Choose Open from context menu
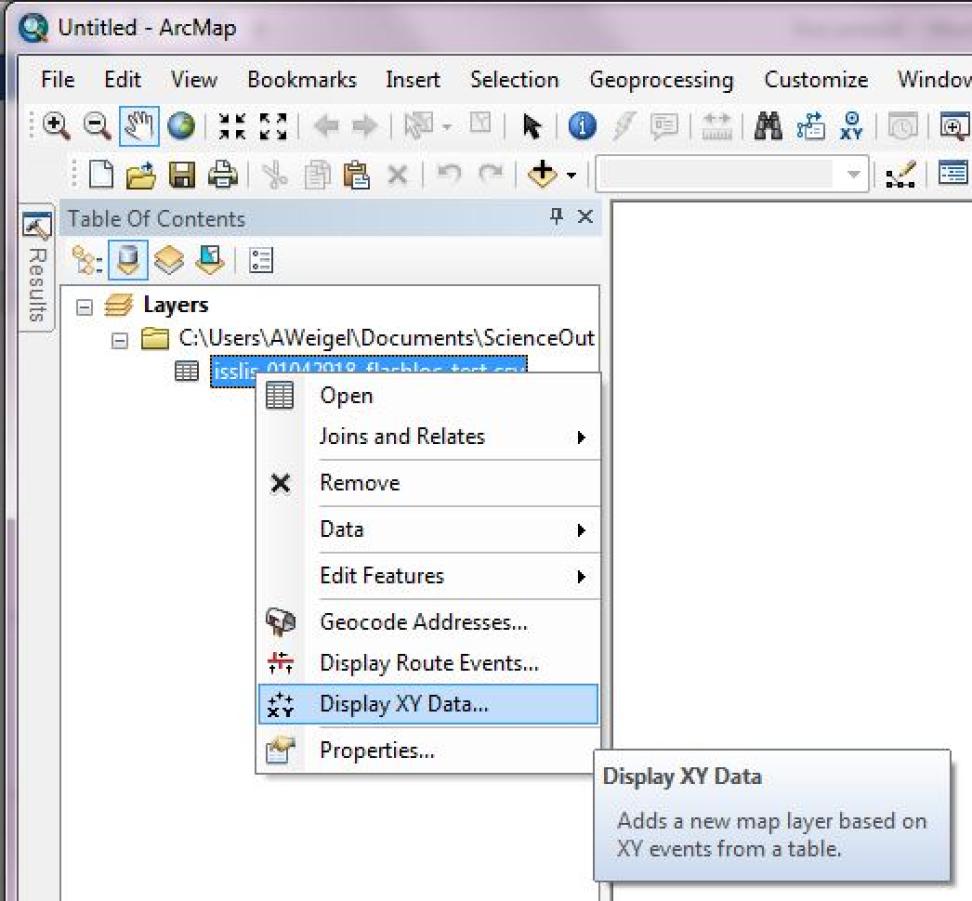This screenshot has width=972, height=901. tap(428, 396)
